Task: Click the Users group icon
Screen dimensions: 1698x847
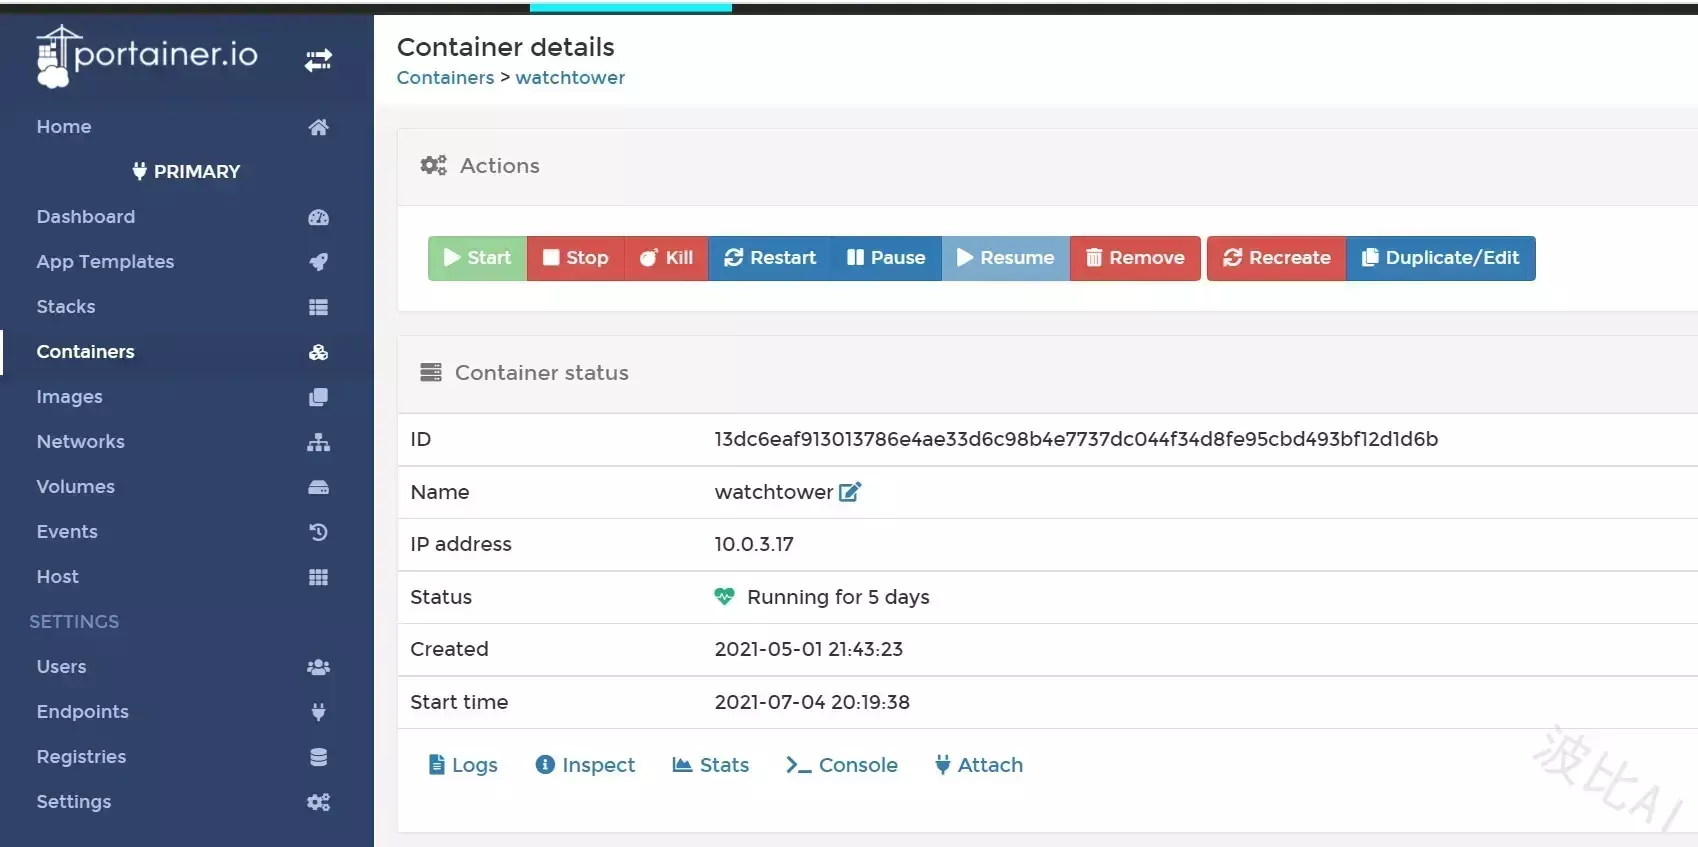Action: 318,667
